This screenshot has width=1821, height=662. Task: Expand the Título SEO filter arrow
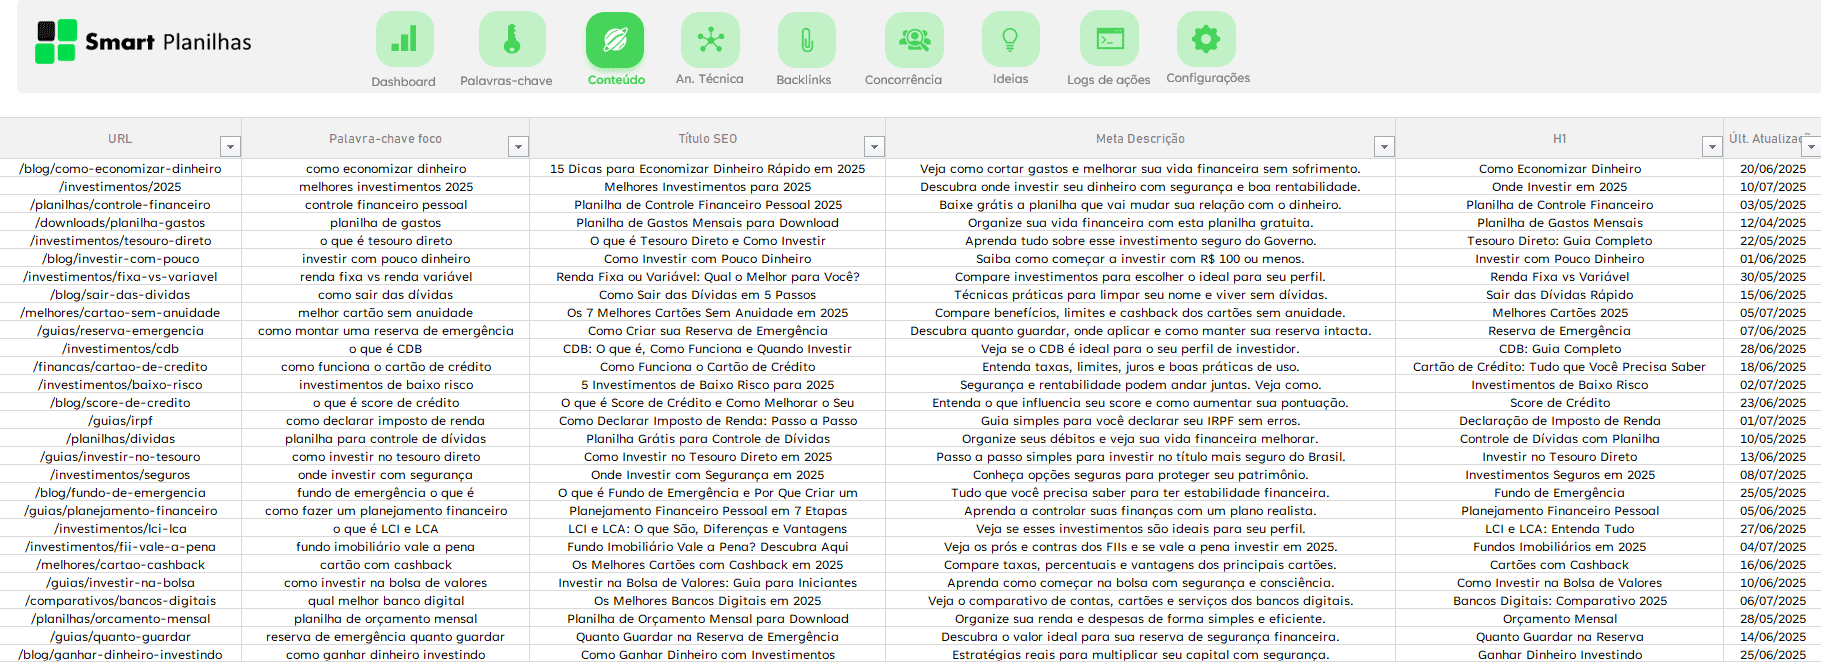[x=874, y=147]
